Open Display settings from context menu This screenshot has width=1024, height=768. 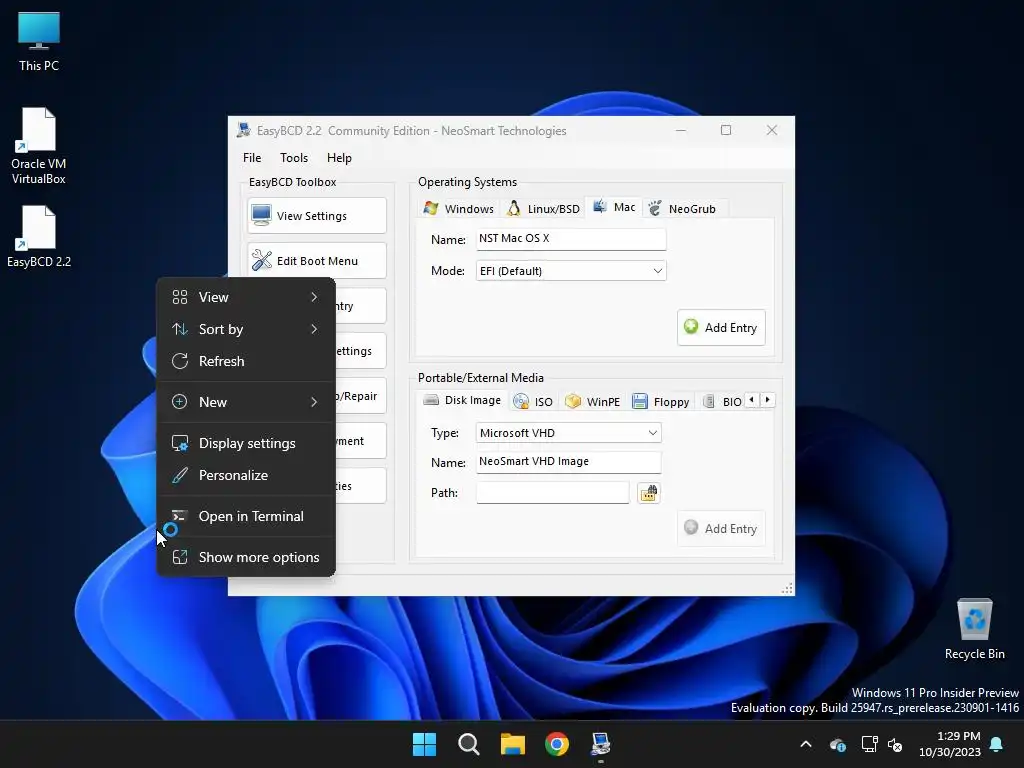246,443
